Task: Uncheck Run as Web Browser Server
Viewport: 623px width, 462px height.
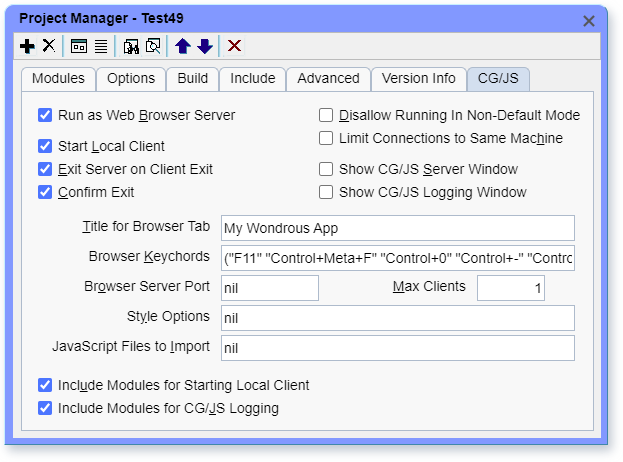Action: 45,115
